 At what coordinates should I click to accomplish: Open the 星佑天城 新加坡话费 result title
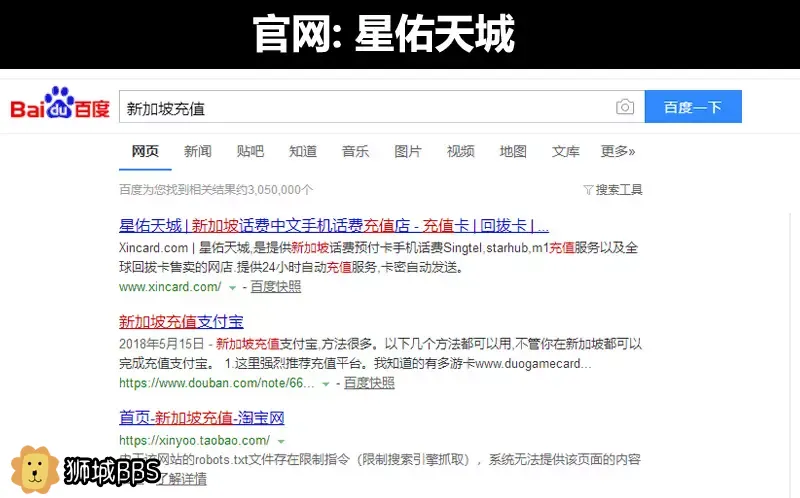[334, 226]
